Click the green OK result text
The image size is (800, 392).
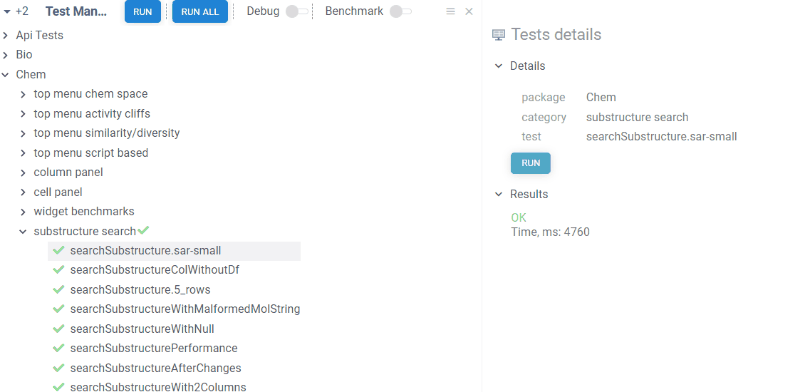click(518, 217)
